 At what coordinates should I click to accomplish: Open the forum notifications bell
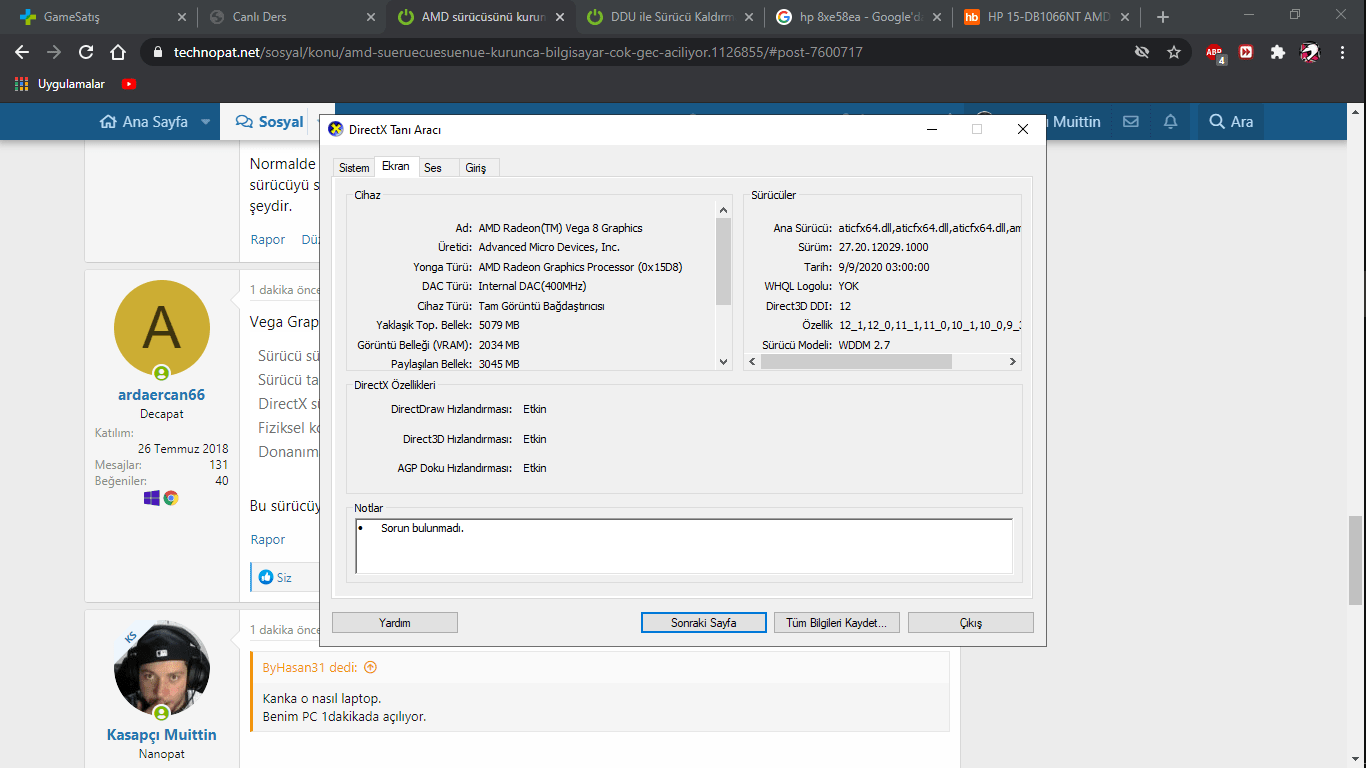click(x=1171, y=122)
